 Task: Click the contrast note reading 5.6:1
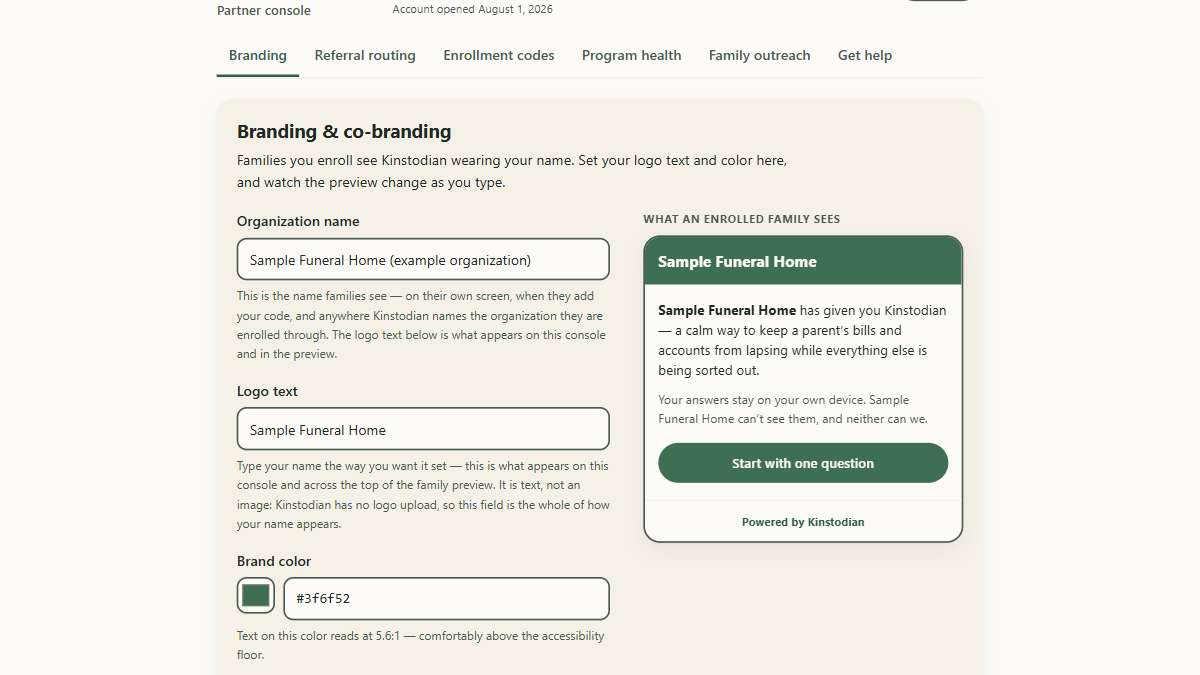(421, 645)
